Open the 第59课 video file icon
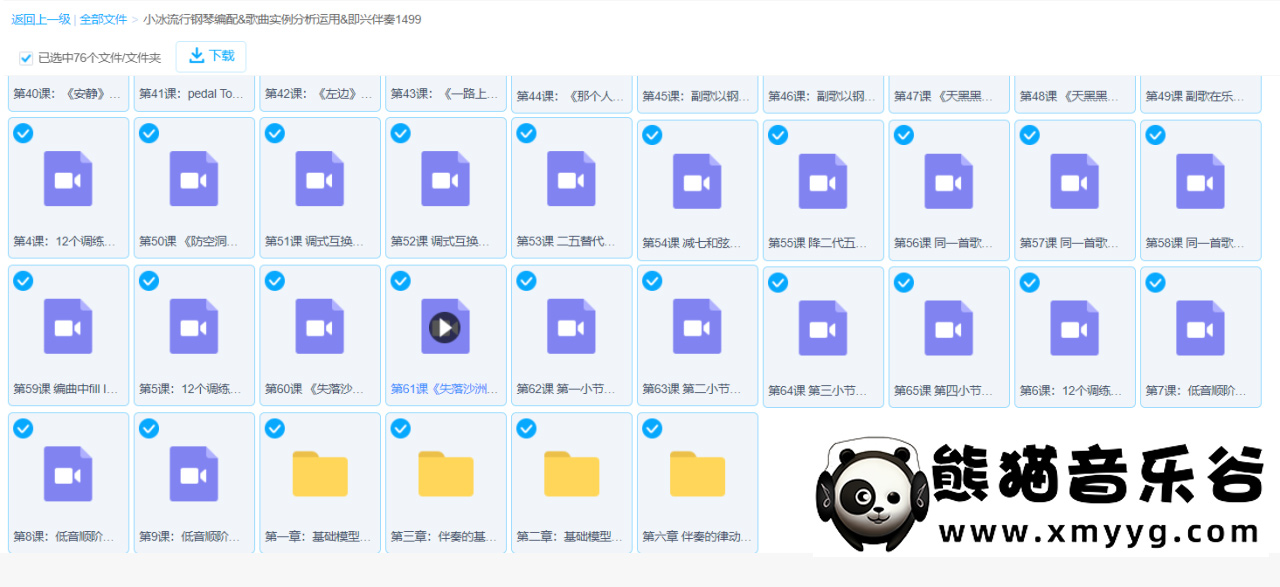 click(x=68, y=327)
